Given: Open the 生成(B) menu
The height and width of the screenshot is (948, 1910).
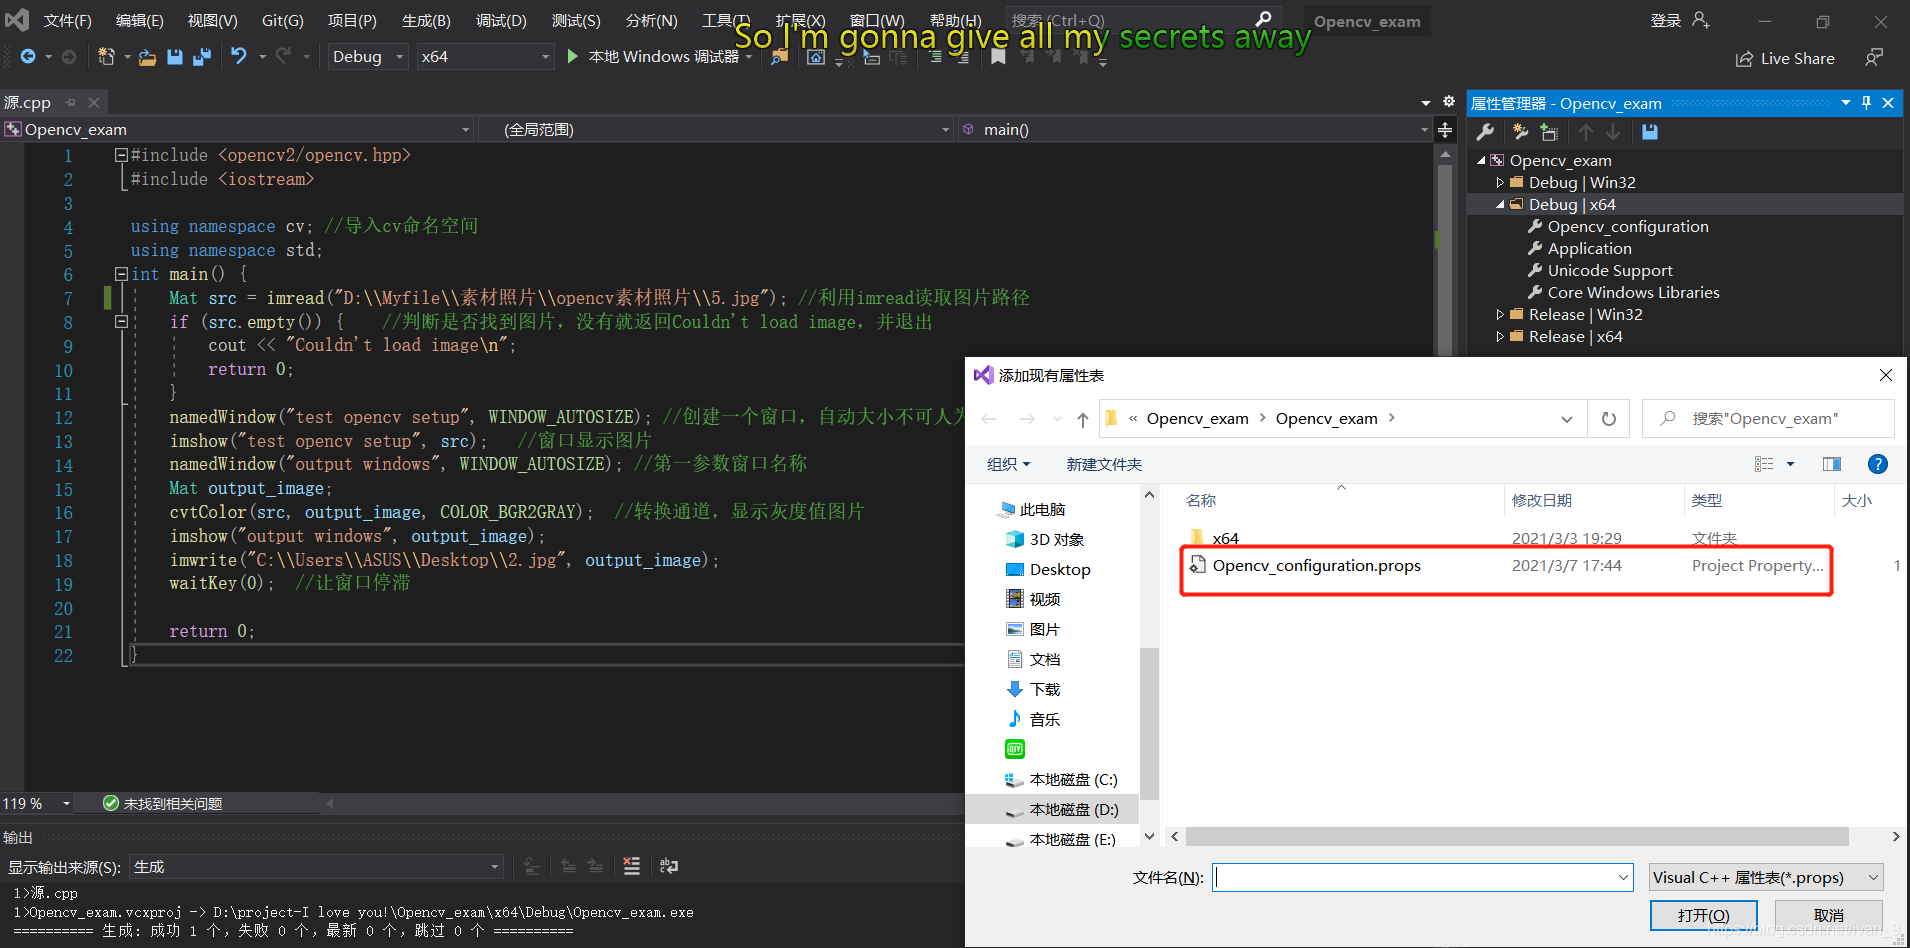Looking at the screenshot, I should [x=426, y=21].
